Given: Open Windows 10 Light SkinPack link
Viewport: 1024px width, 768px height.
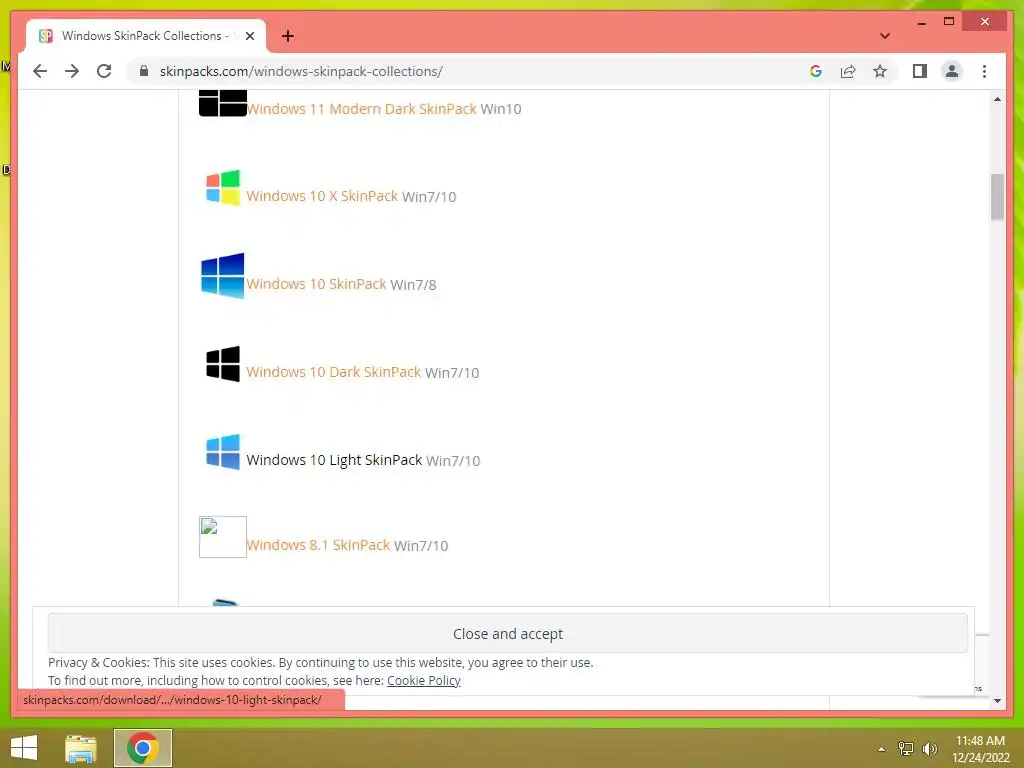Looking at the screenshot, I should coord(334,460).
